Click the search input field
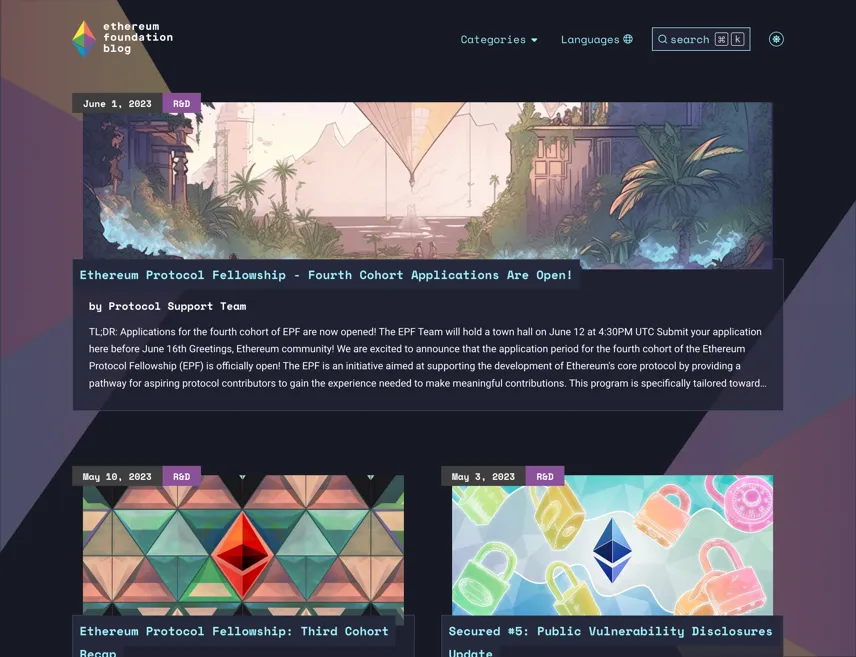 (x=701, y=39)
